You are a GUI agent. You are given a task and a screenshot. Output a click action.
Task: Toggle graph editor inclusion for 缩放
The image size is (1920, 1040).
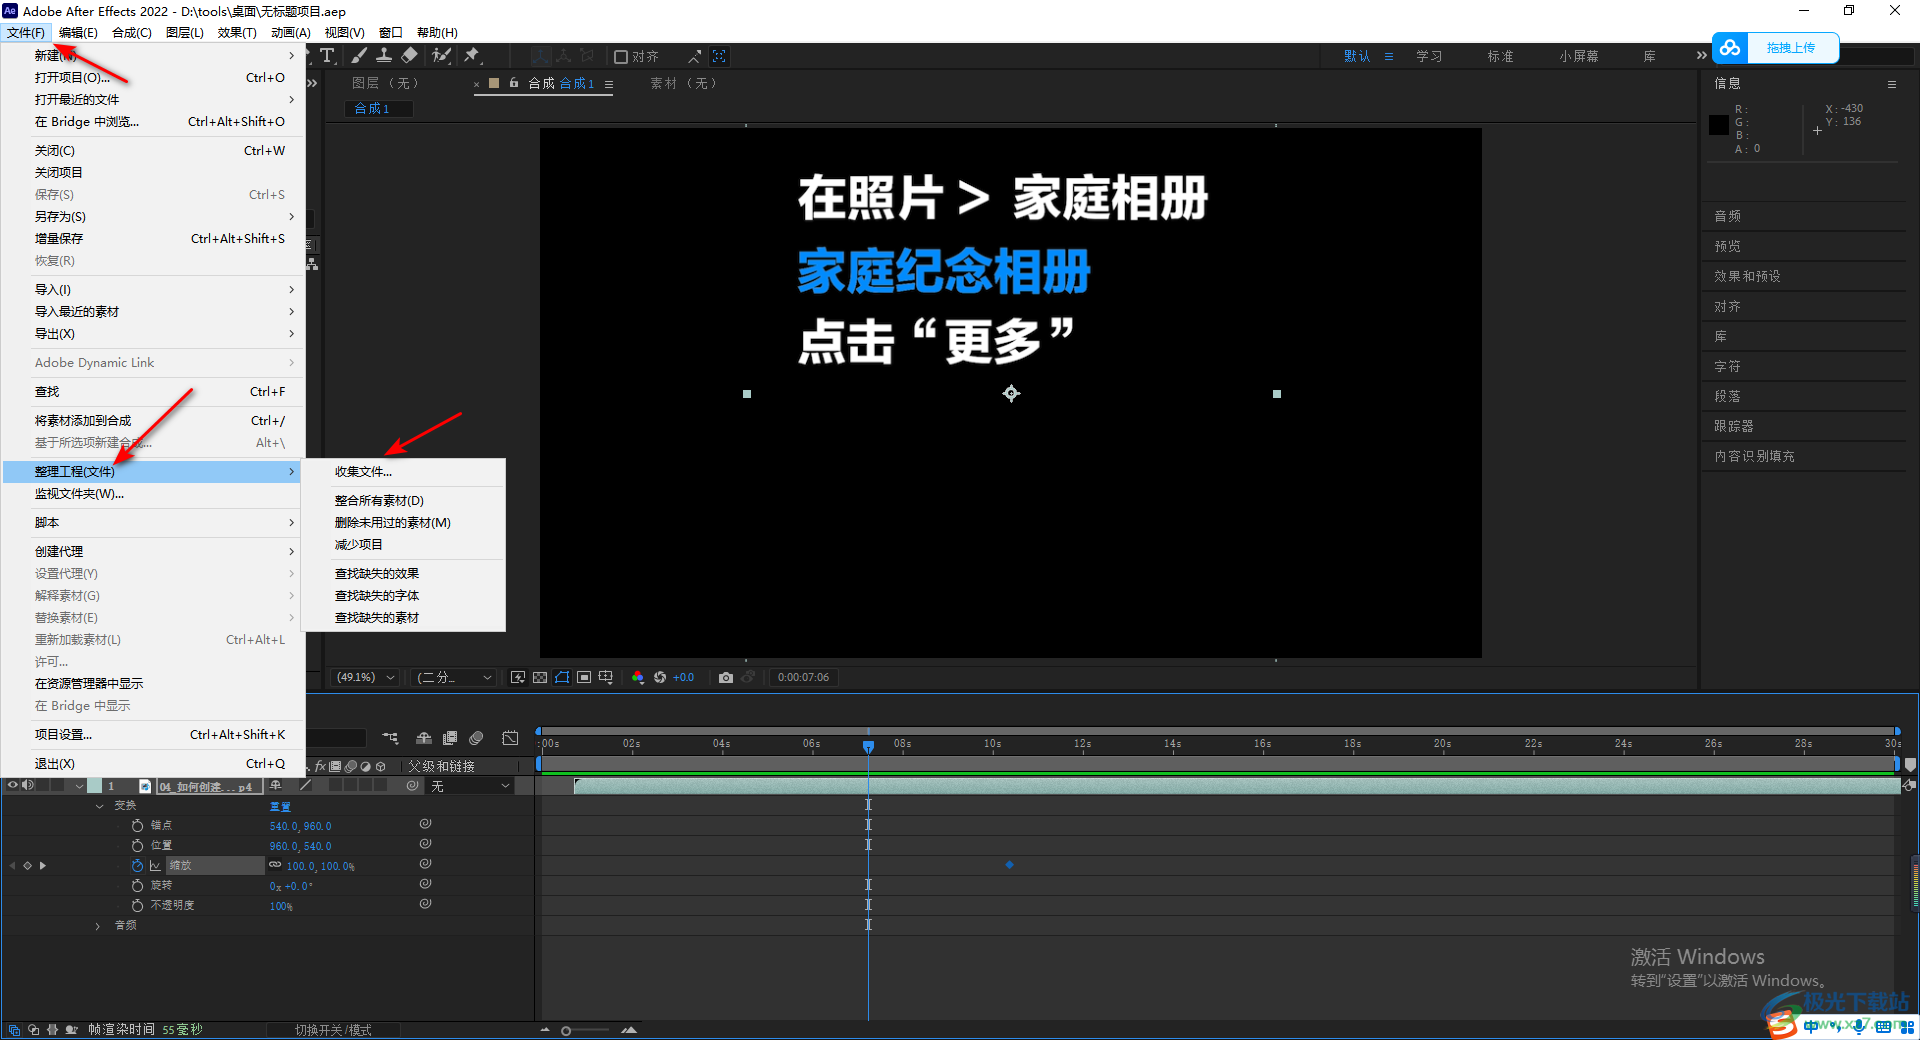click(155, 866)
